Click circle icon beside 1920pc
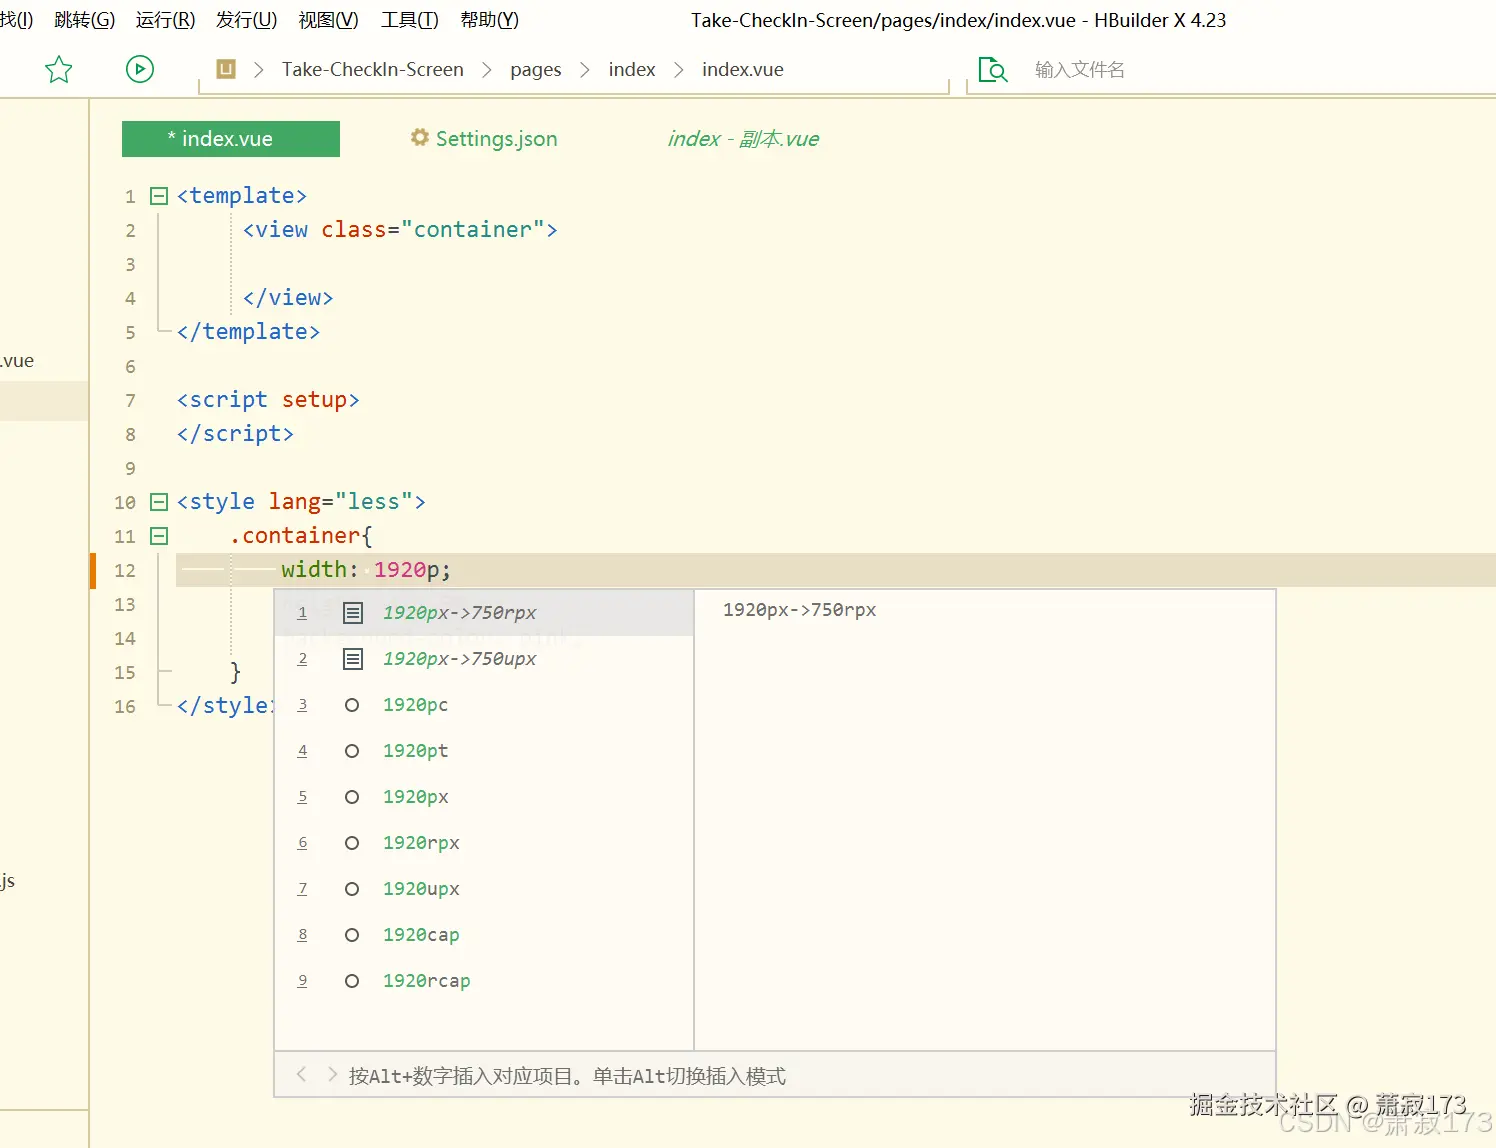This screenshot has height=1148, width=1496. (x=352, y=705)
